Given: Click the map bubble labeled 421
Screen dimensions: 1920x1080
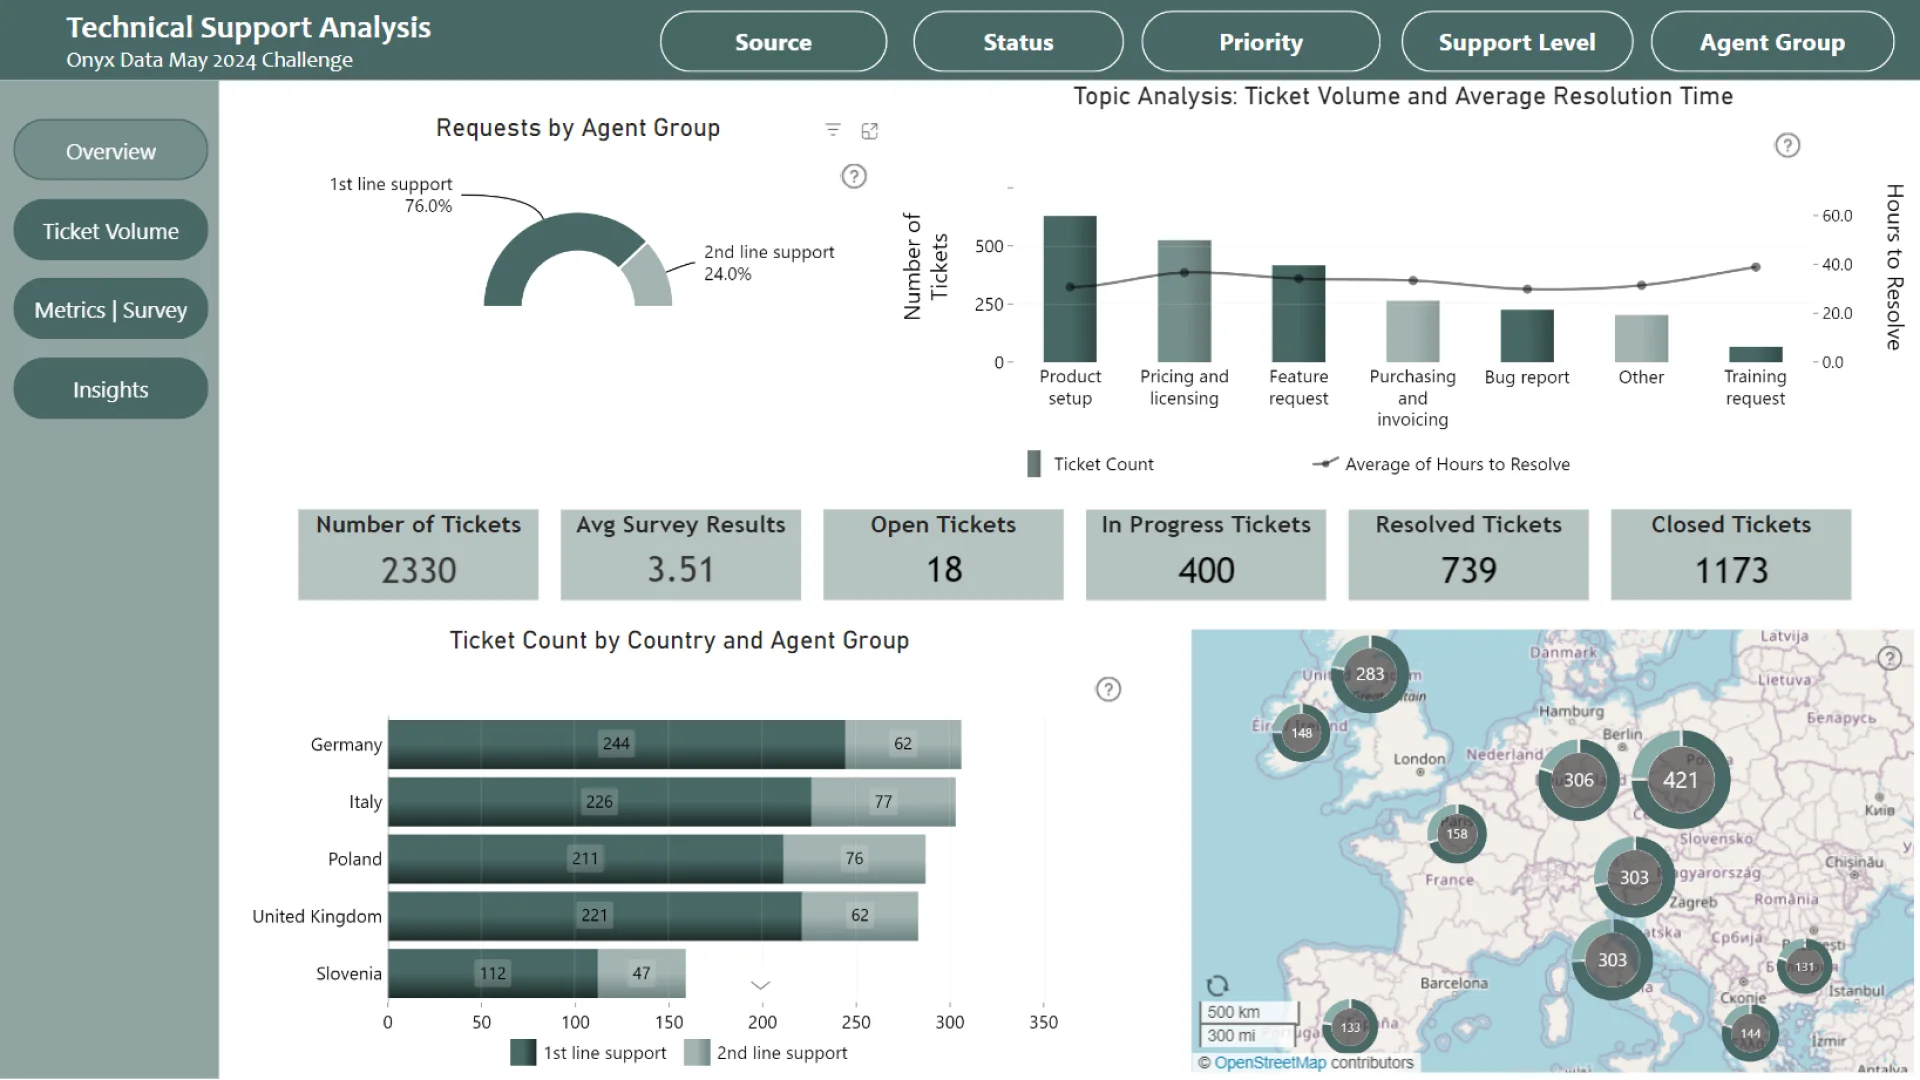Looking at the screenshot, I should pyautogui.click(x=1680, y=780).
